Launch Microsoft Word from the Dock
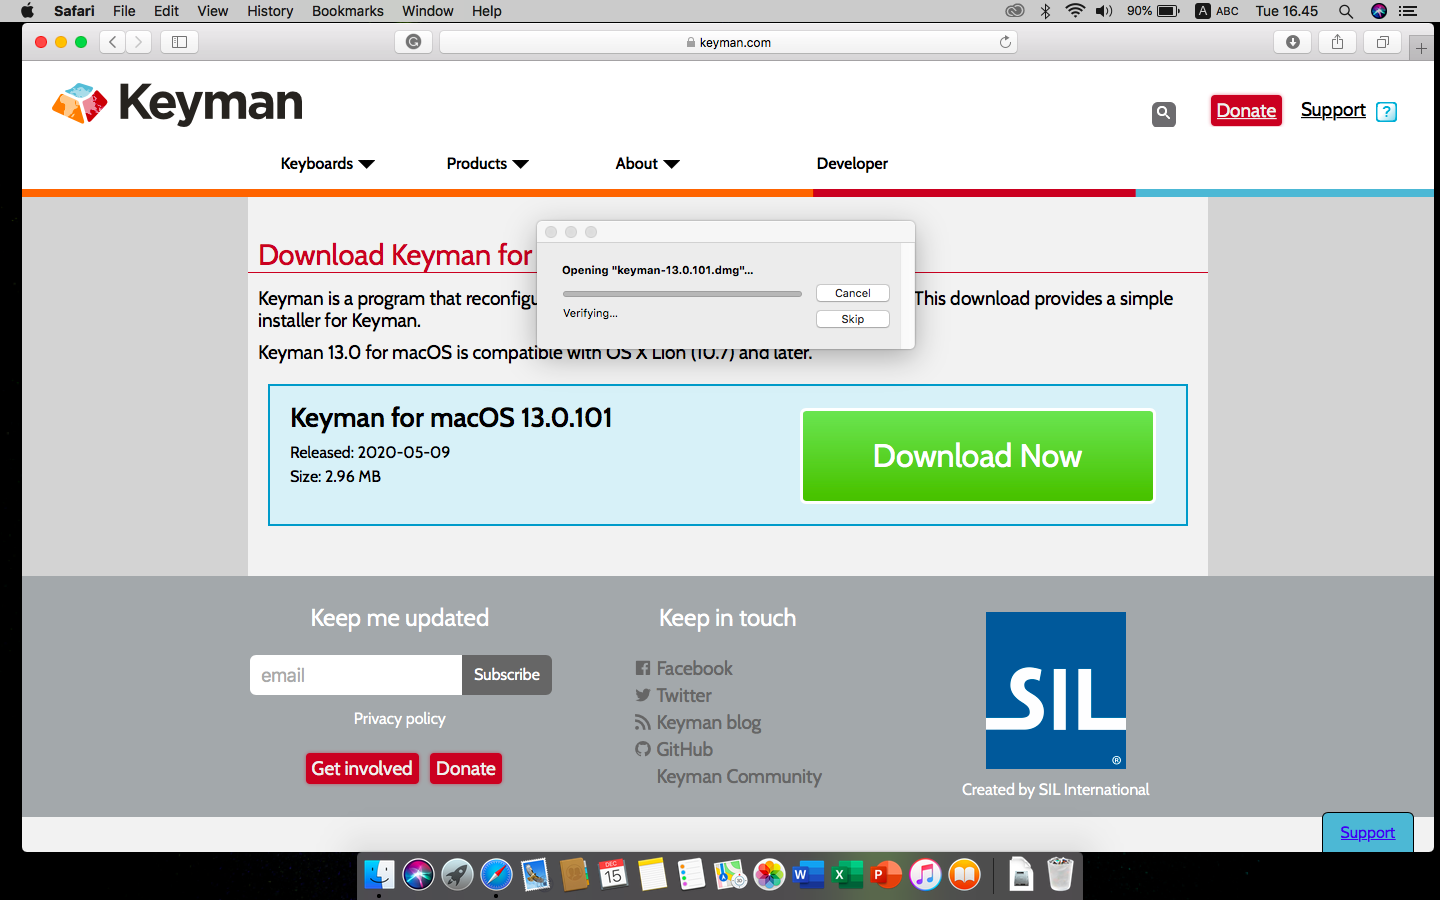1440x900 pixels. click(x=808, y=874)
